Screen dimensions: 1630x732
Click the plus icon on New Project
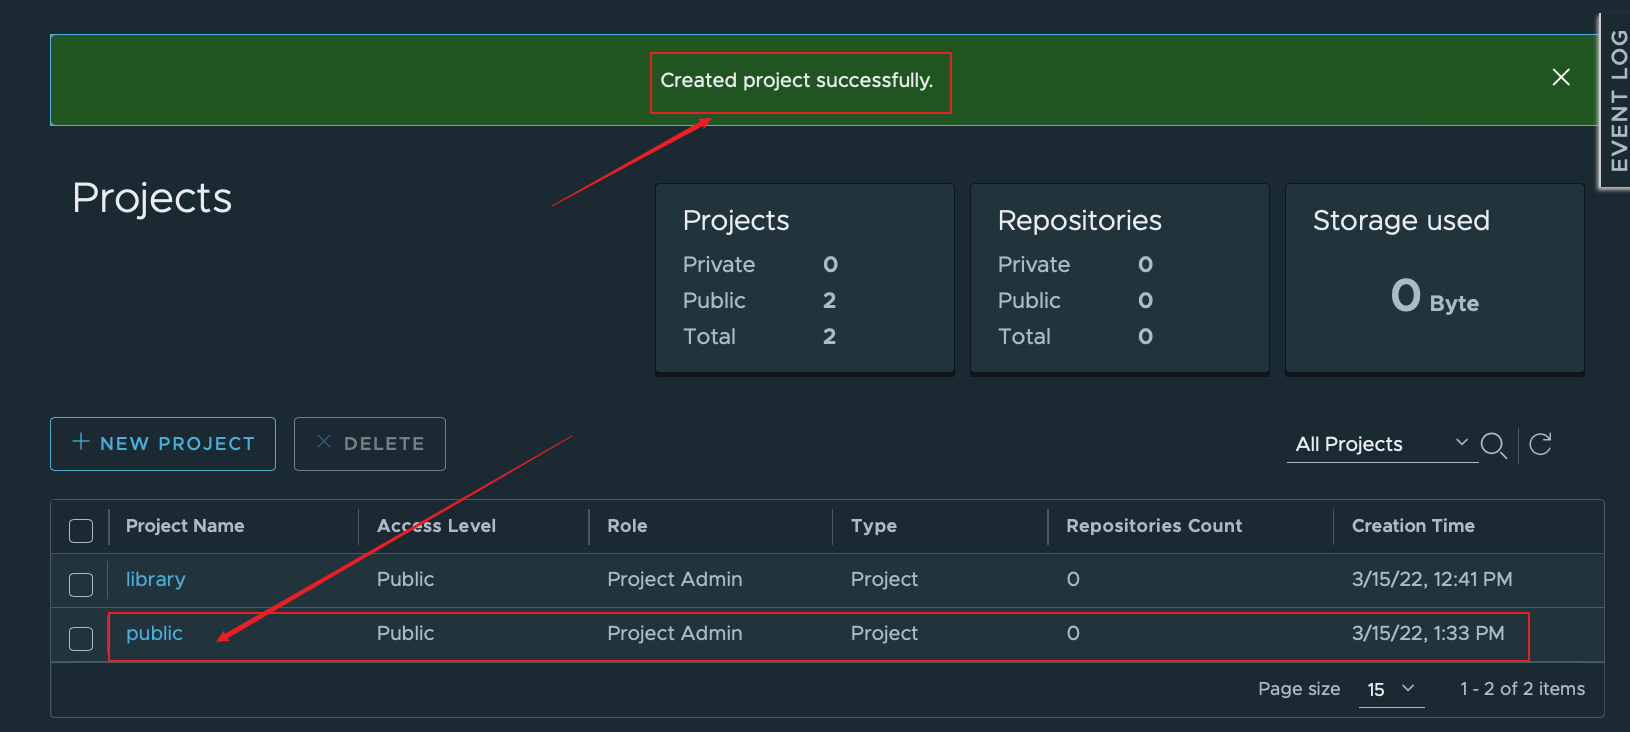tap(81, 442)
